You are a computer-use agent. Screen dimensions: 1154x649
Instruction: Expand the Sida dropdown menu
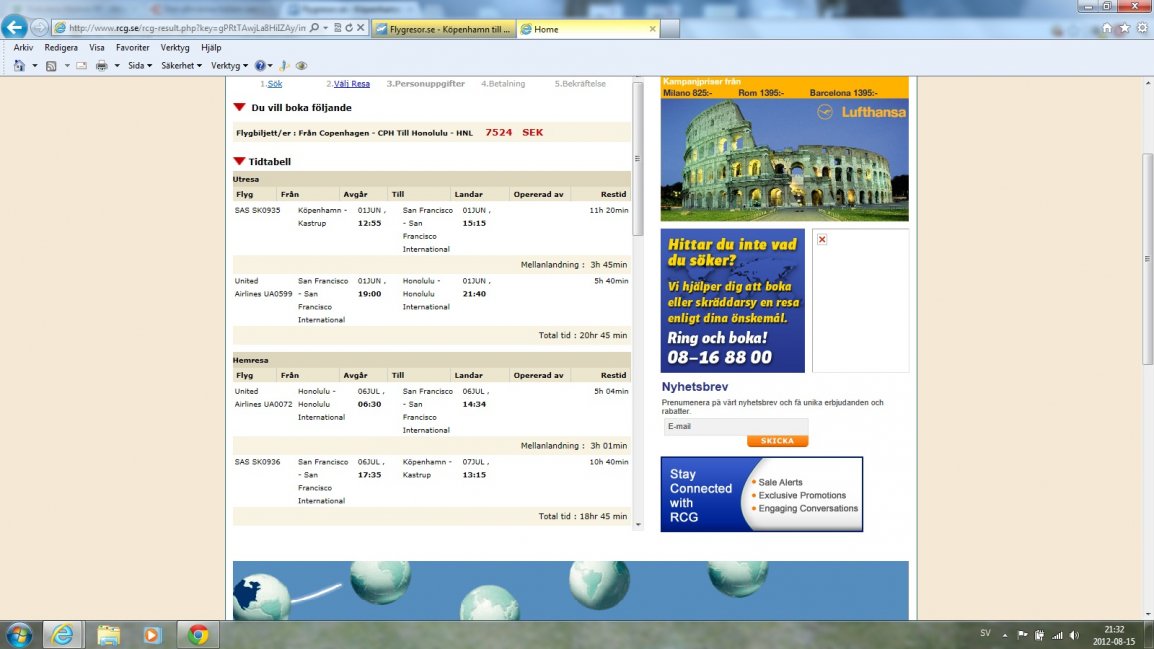139,65
